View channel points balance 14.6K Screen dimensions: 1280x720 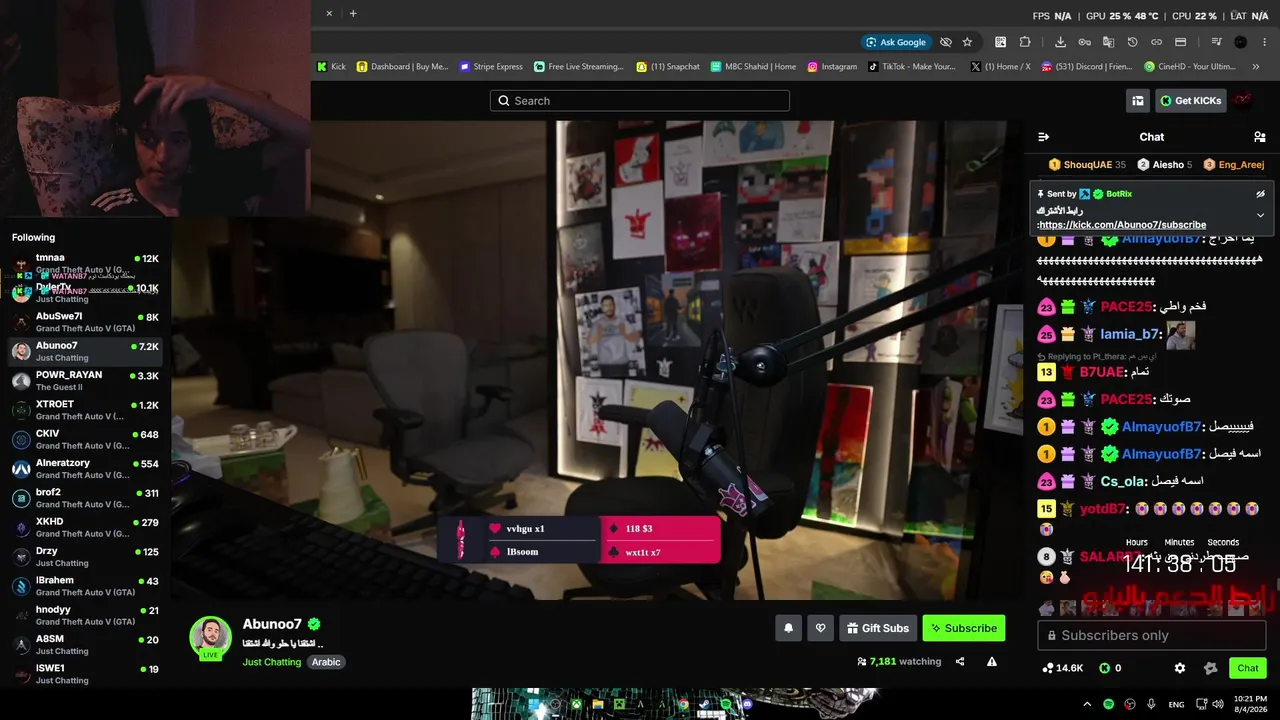[x=1062, y=668]
